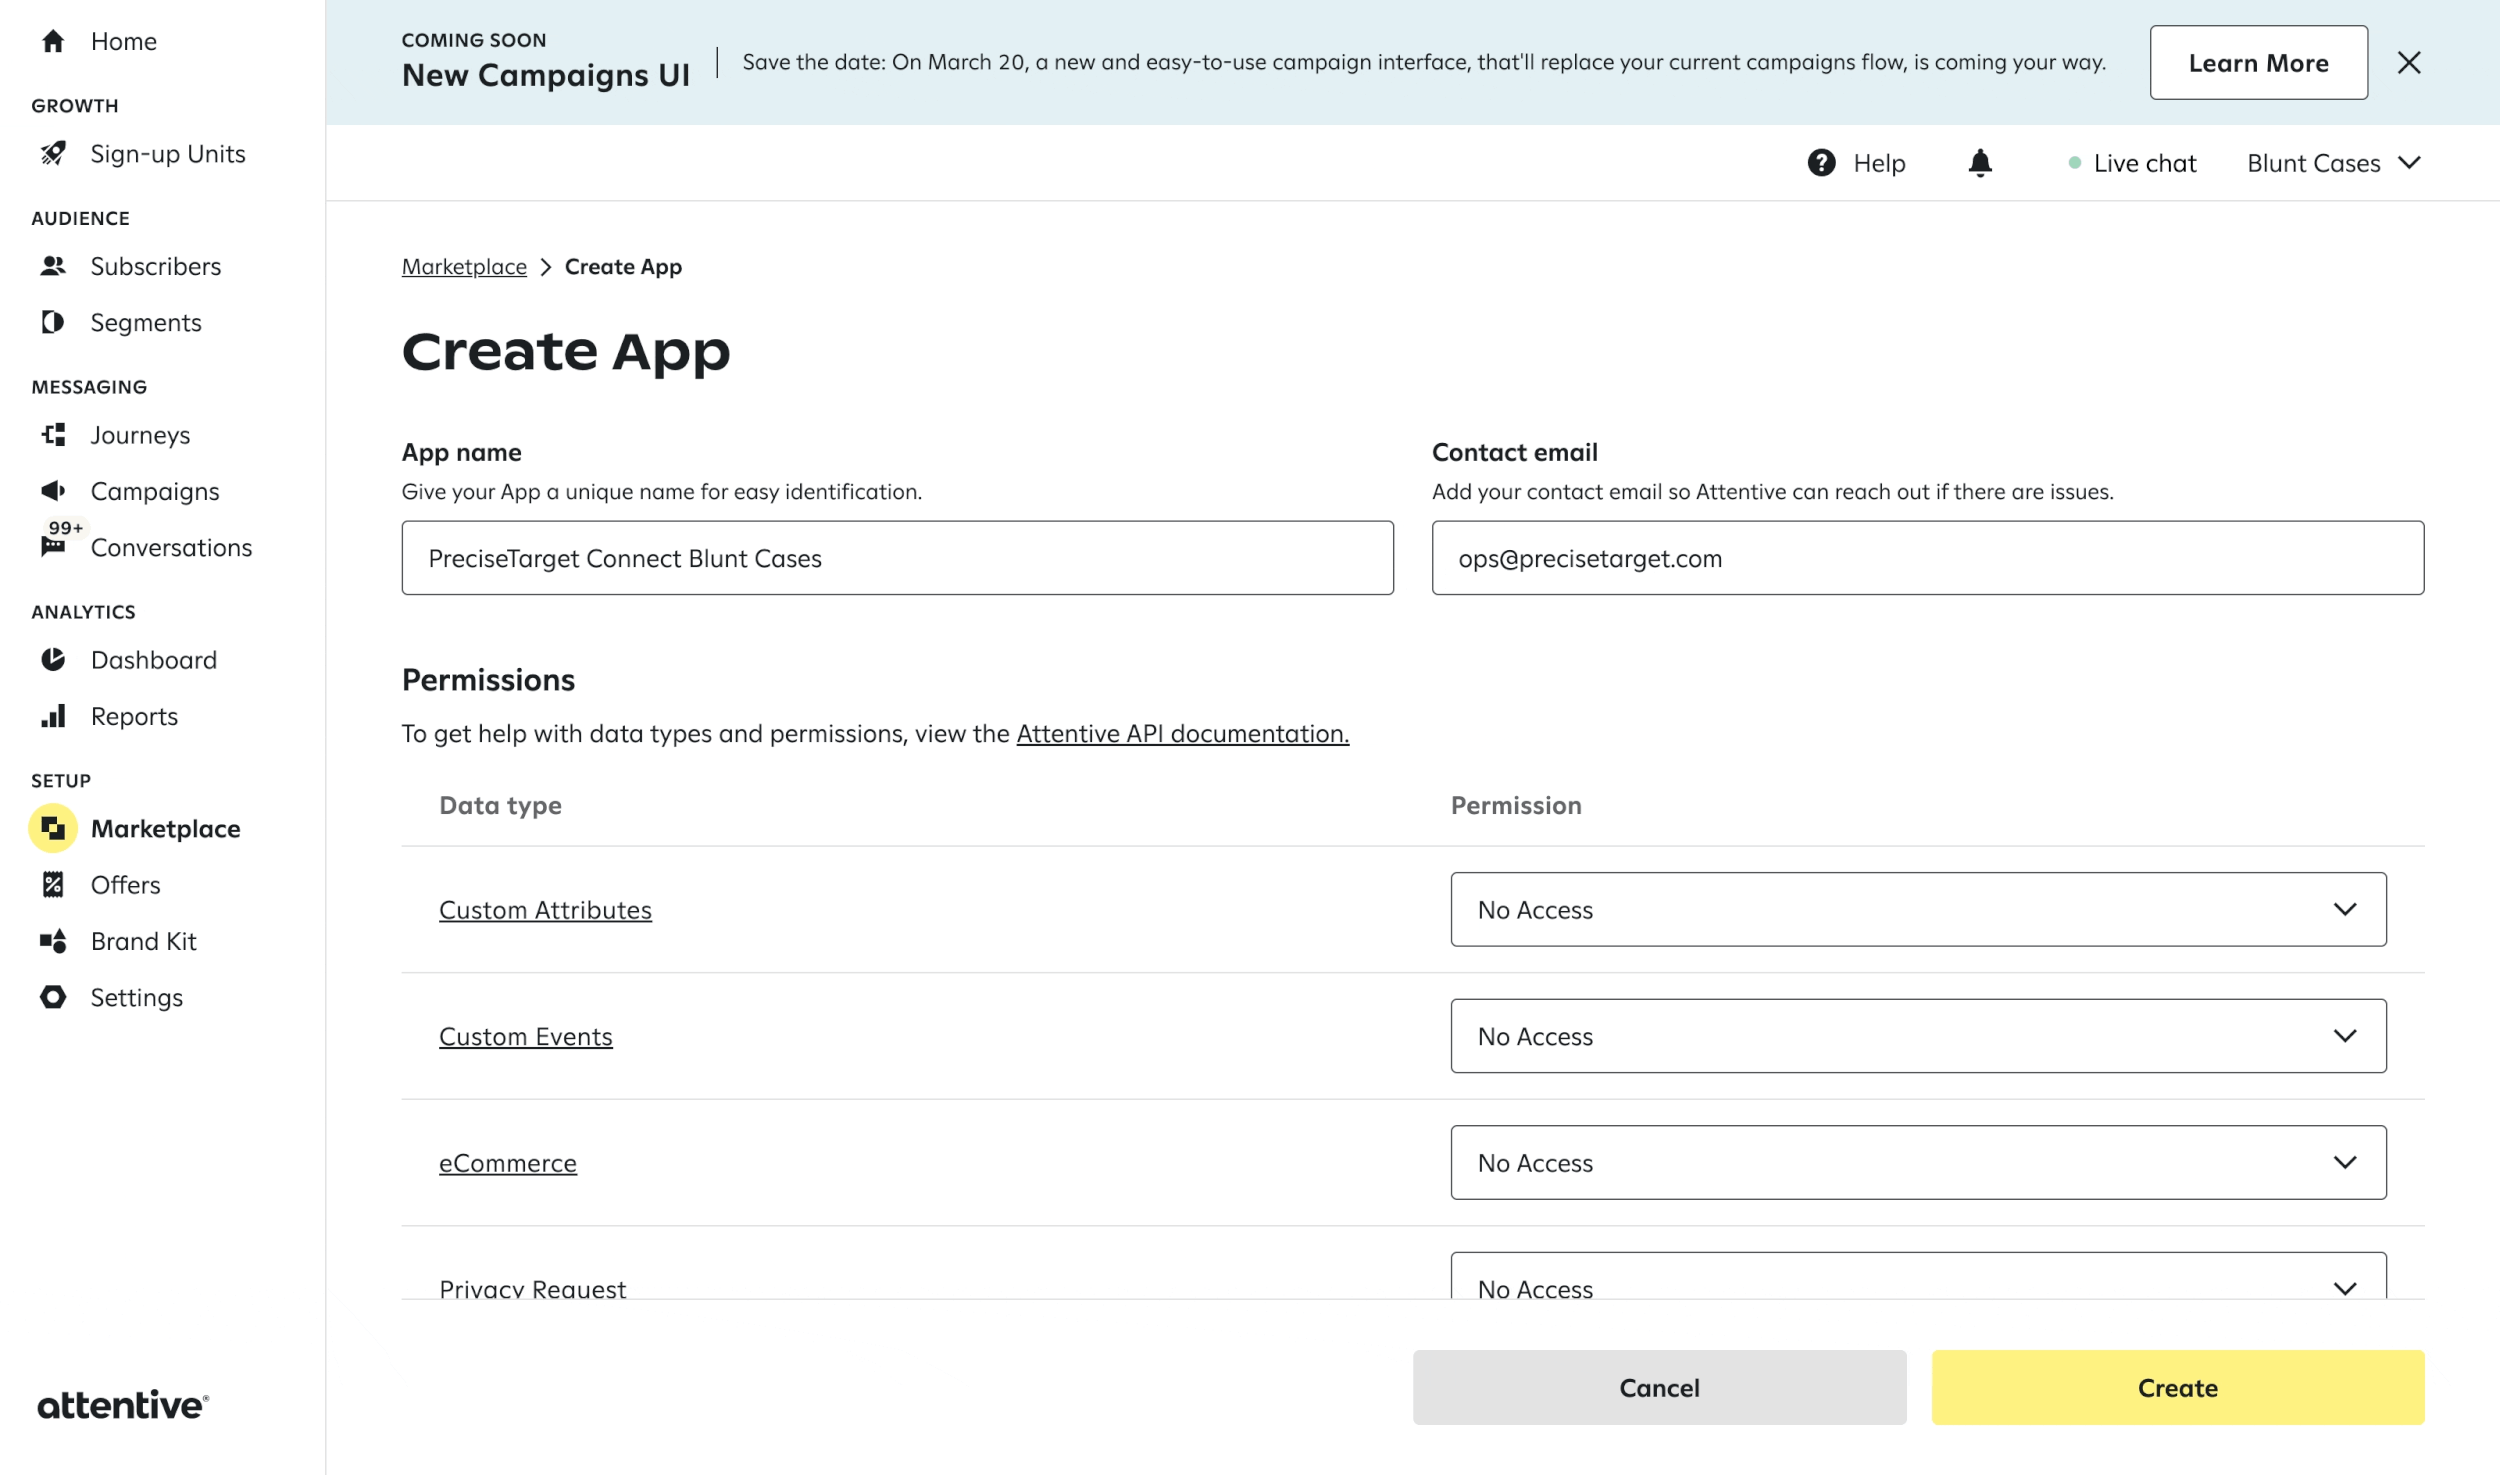Focus the App name input field
This screenshot has width=2500, height=1475.
[x=897, y=558]
